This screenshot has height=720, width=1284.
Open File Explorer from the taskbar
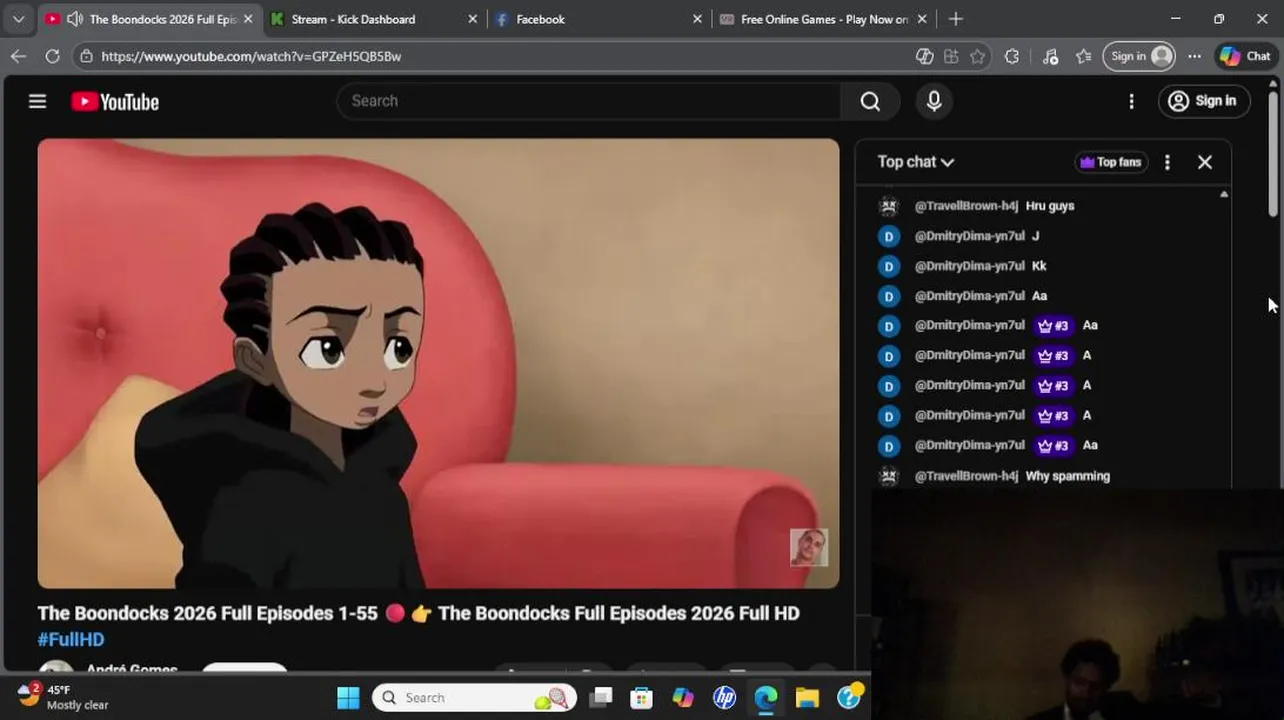807,698
